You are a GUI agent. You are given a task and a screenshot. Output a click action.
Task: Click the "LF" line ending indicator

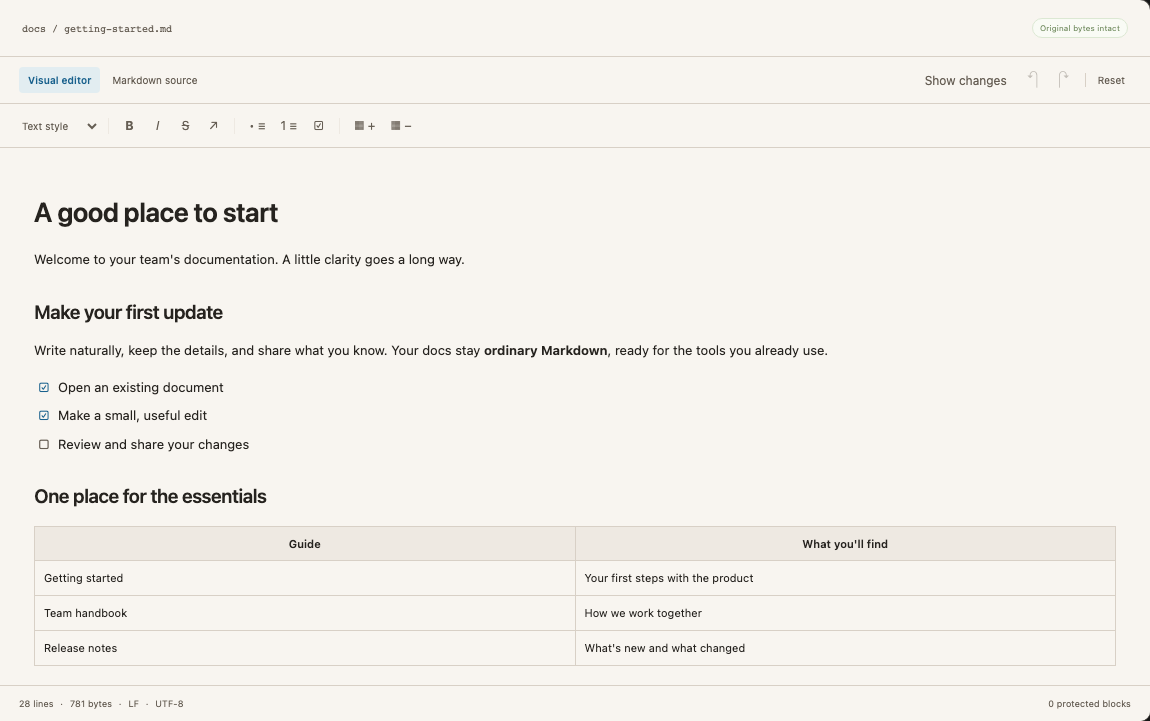[x=133, y=704]
